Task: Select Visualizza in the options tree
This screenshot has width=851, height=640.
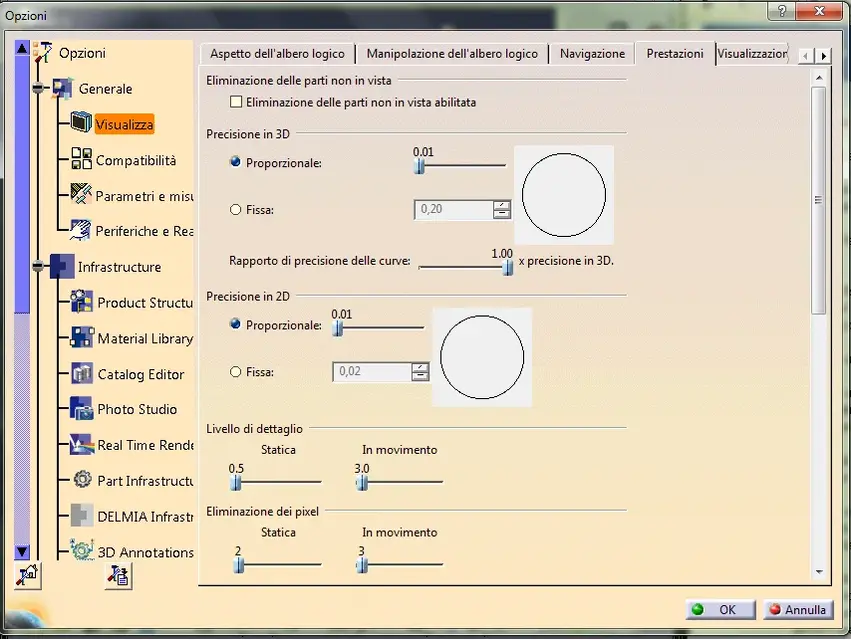Action: click(124, 124)
